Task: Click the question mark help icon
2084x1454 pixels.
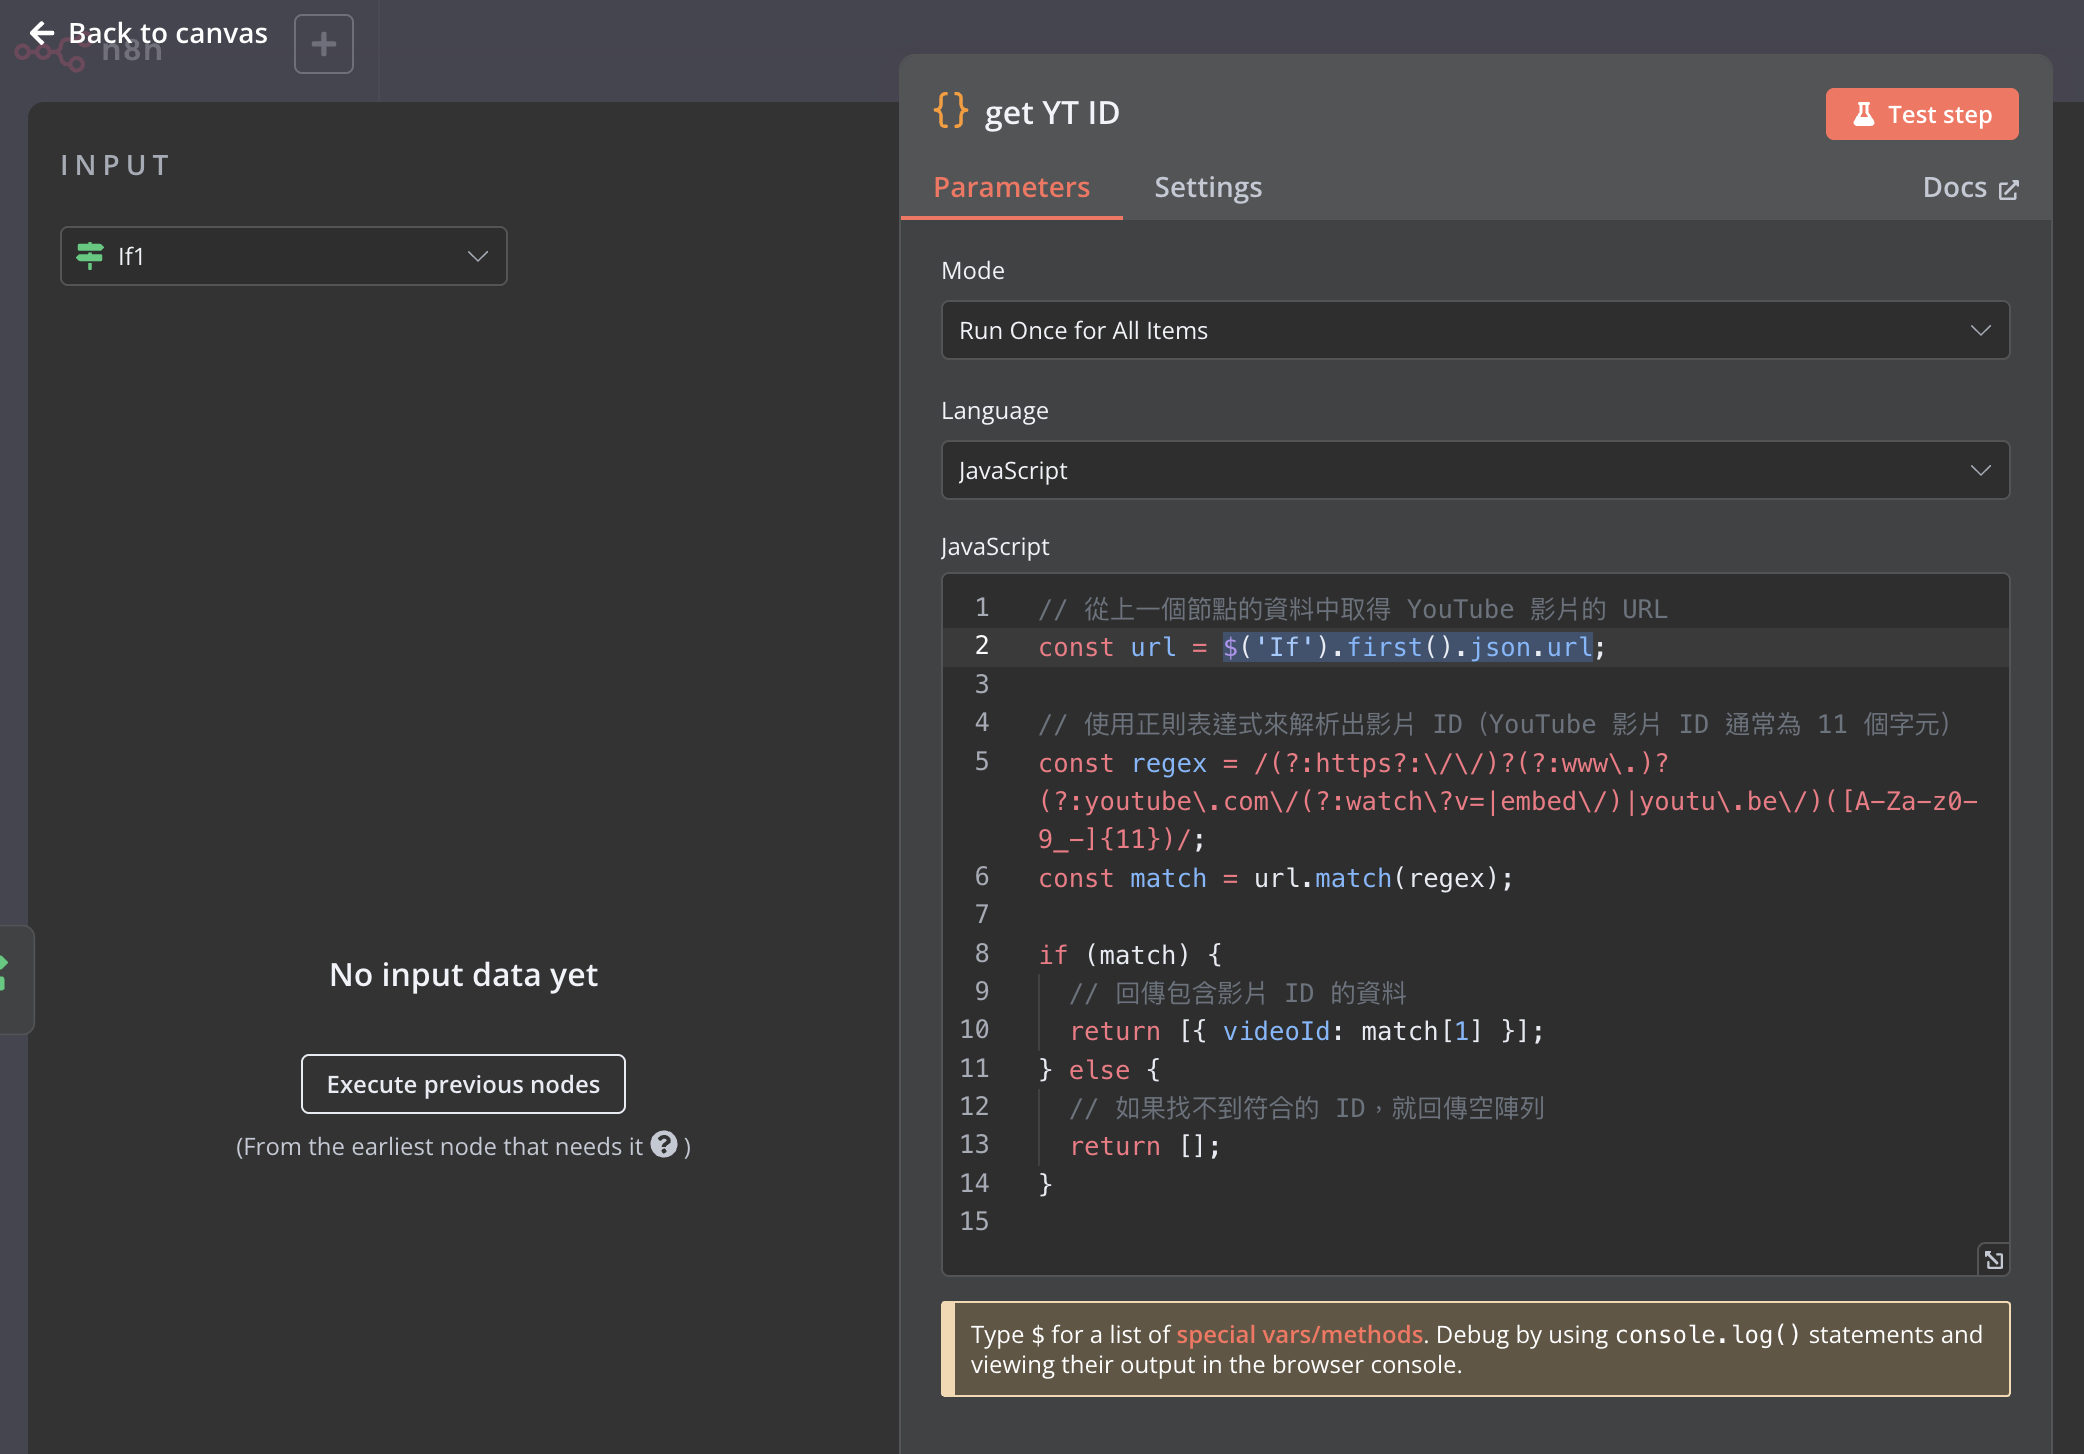Action: tap(664, 1144)
